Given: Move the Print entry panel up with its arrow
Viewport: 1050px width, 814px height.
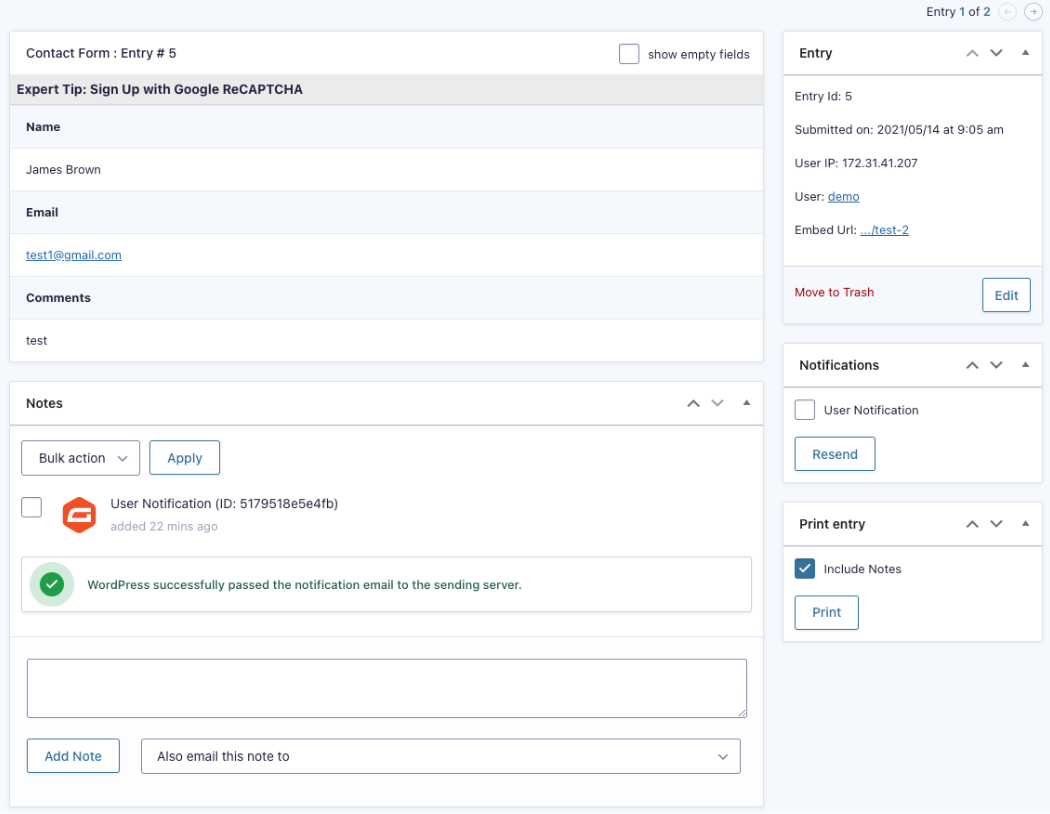Looking at the screenshot, I should [x=971, y=524].
